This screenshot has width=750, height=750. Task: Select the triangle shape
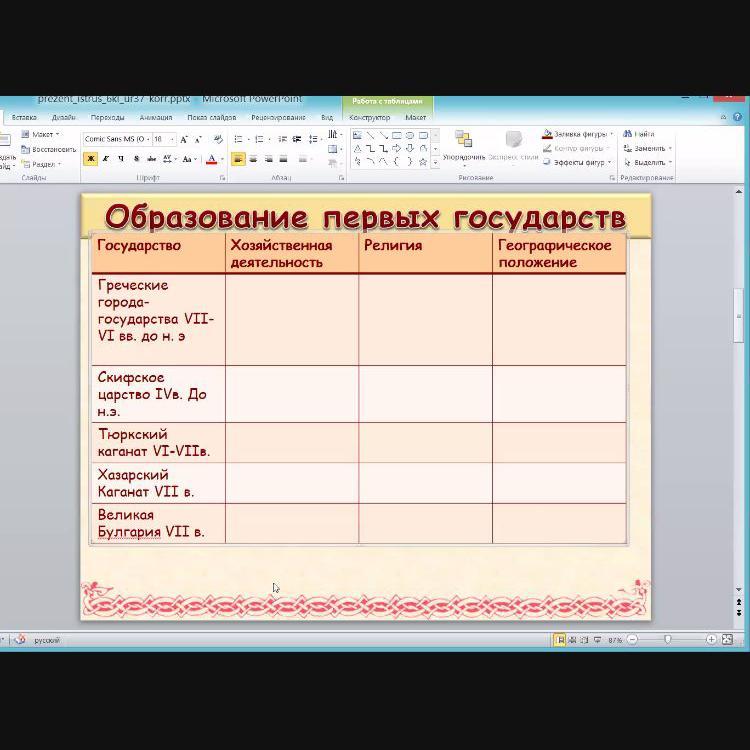coord(357,149)
